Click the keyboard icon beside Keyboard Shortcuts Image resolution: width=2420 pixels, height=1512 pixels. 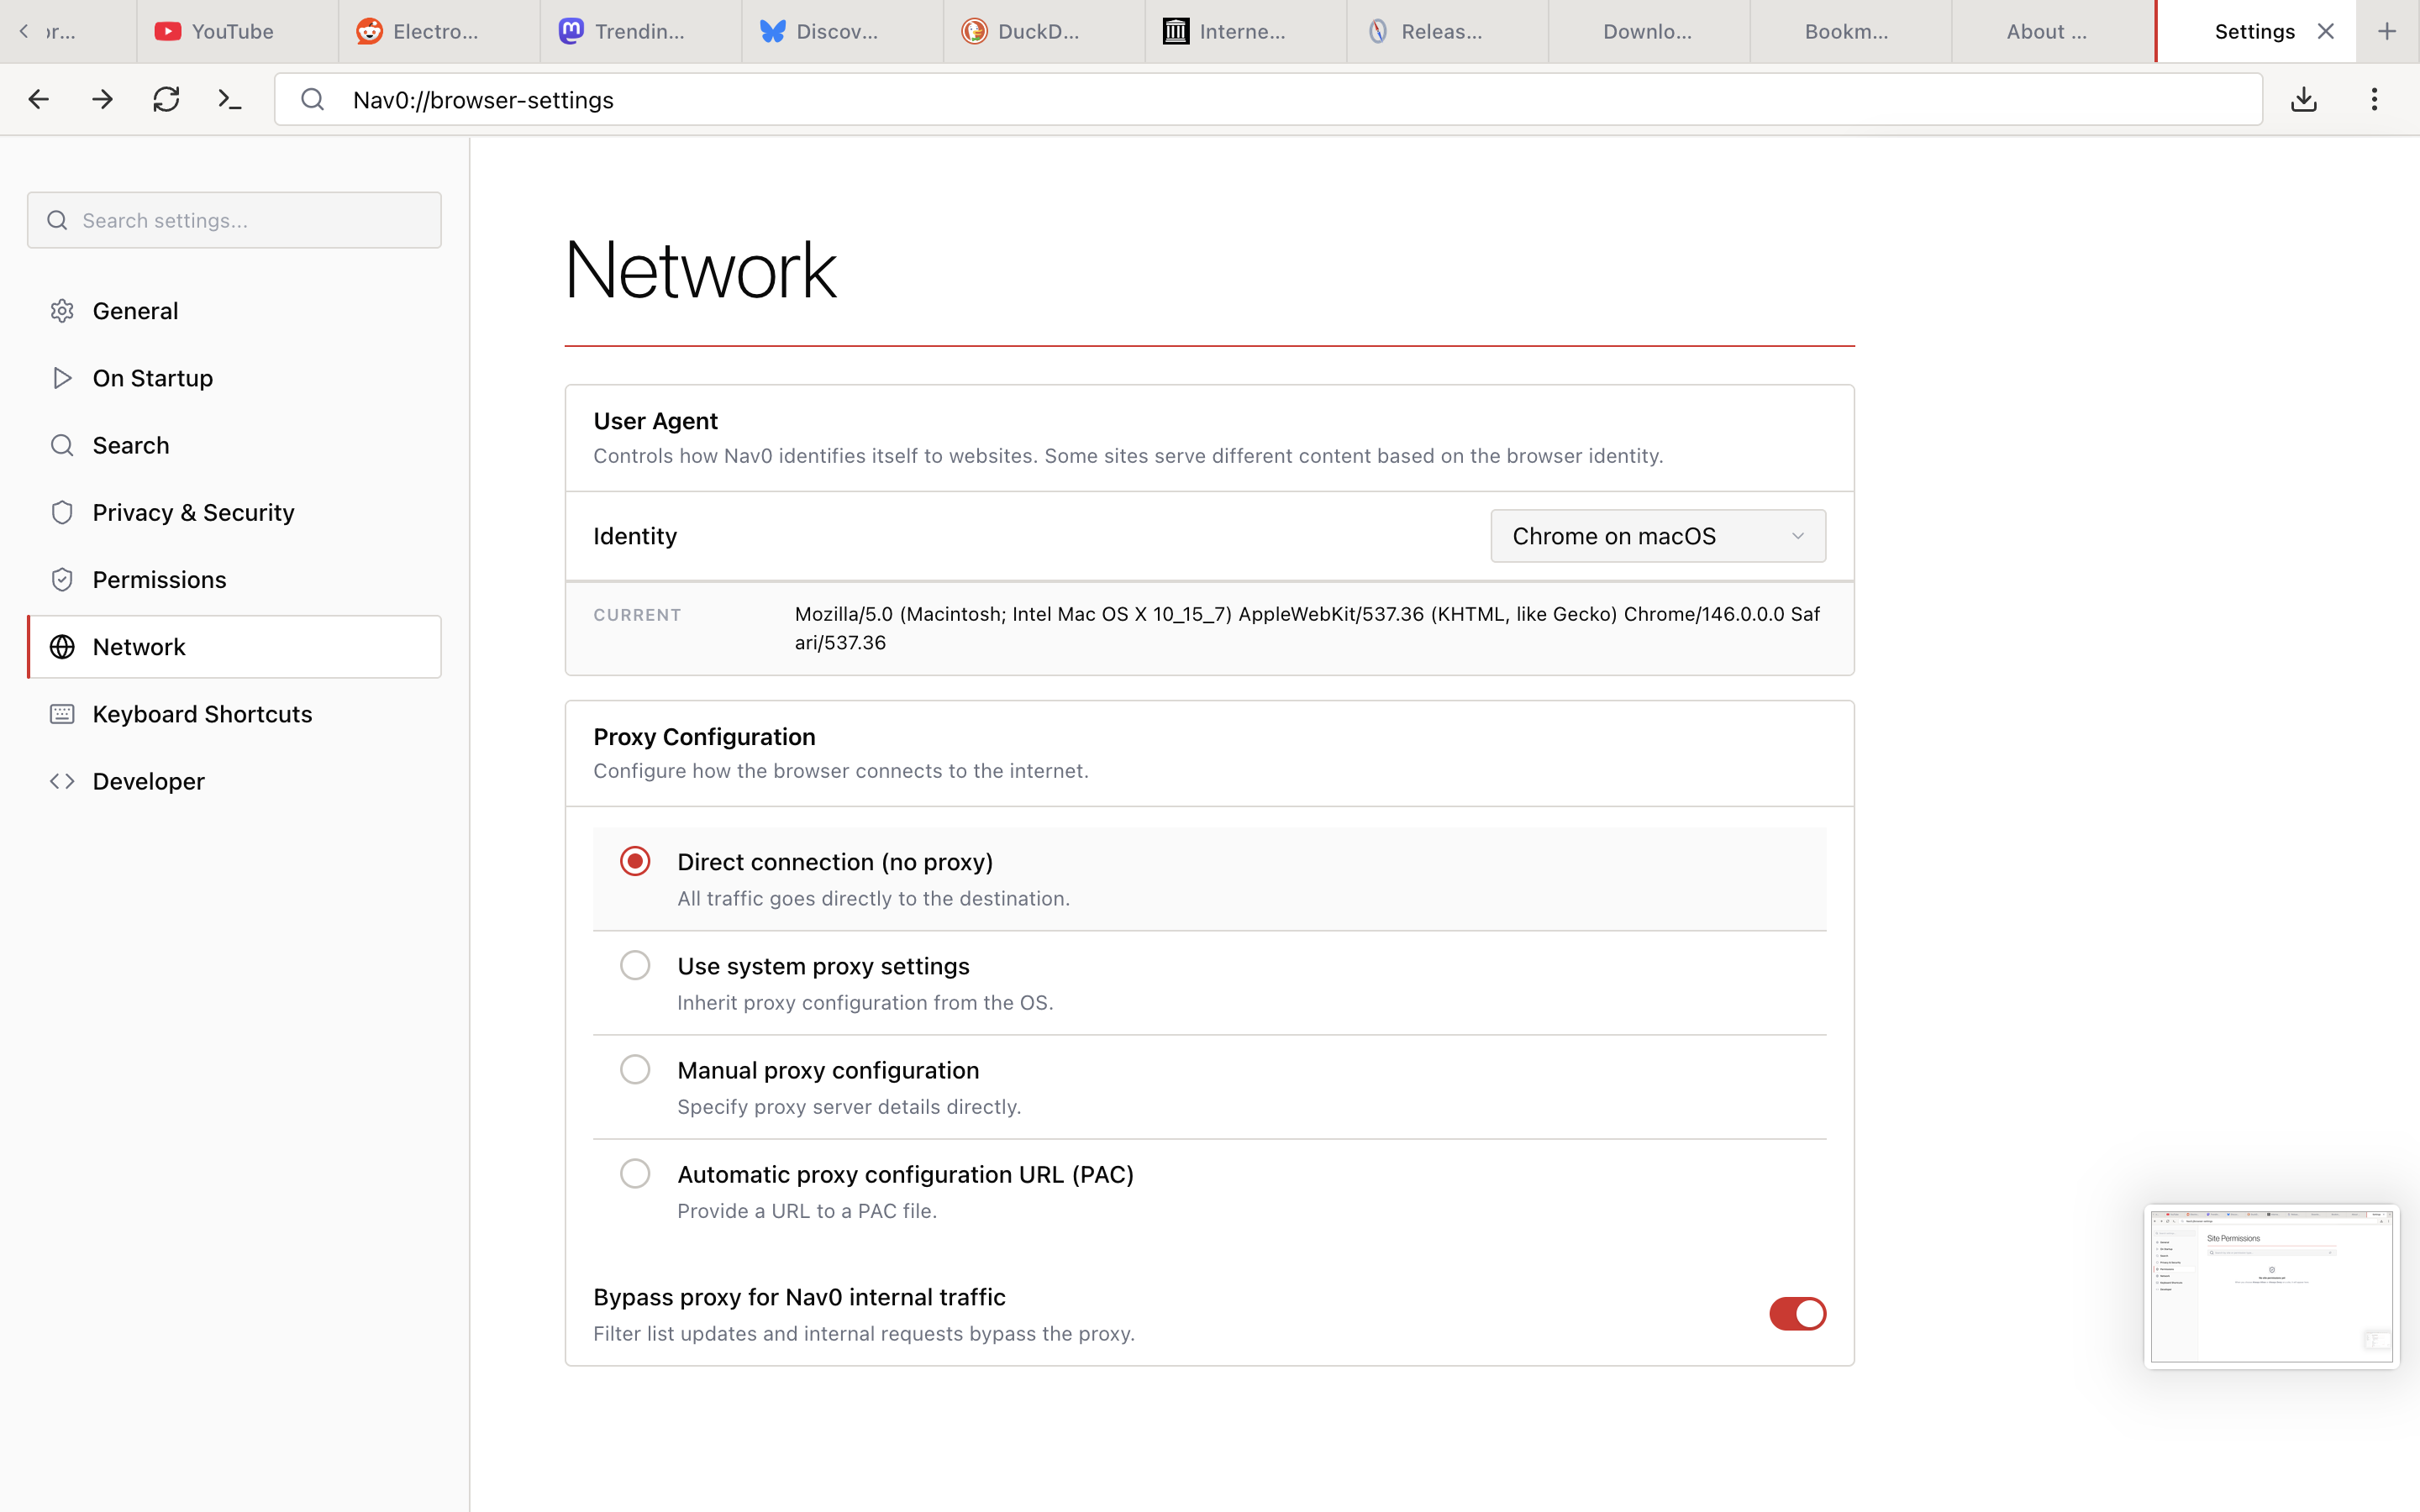pyautogui.click(x=62, y=714)
